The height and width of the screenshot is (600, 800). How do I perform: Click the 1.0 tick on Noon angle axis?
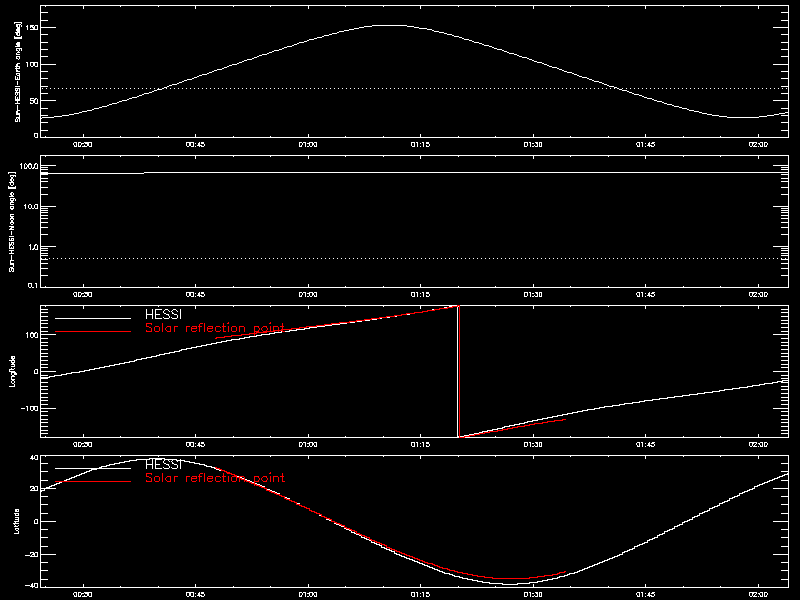tap(33, 247)
